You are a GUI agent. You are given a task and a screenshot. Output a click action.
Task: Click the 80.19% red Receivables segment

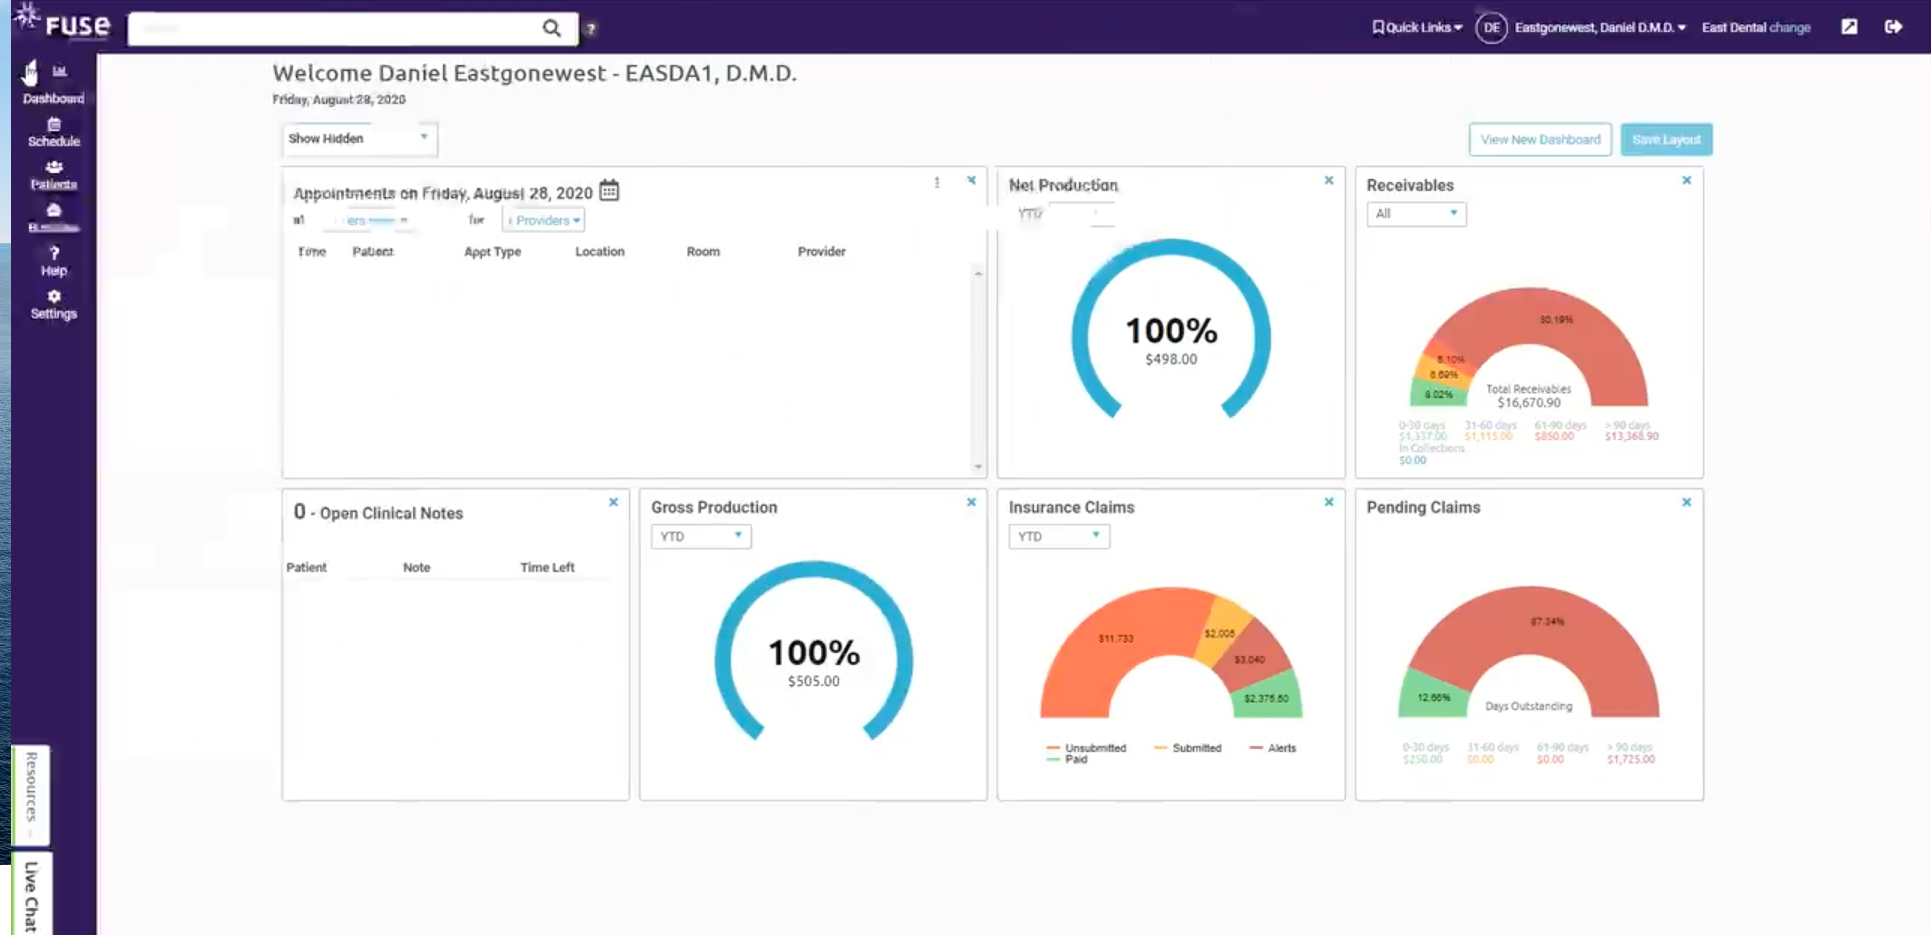click(x=1556, y=320)
